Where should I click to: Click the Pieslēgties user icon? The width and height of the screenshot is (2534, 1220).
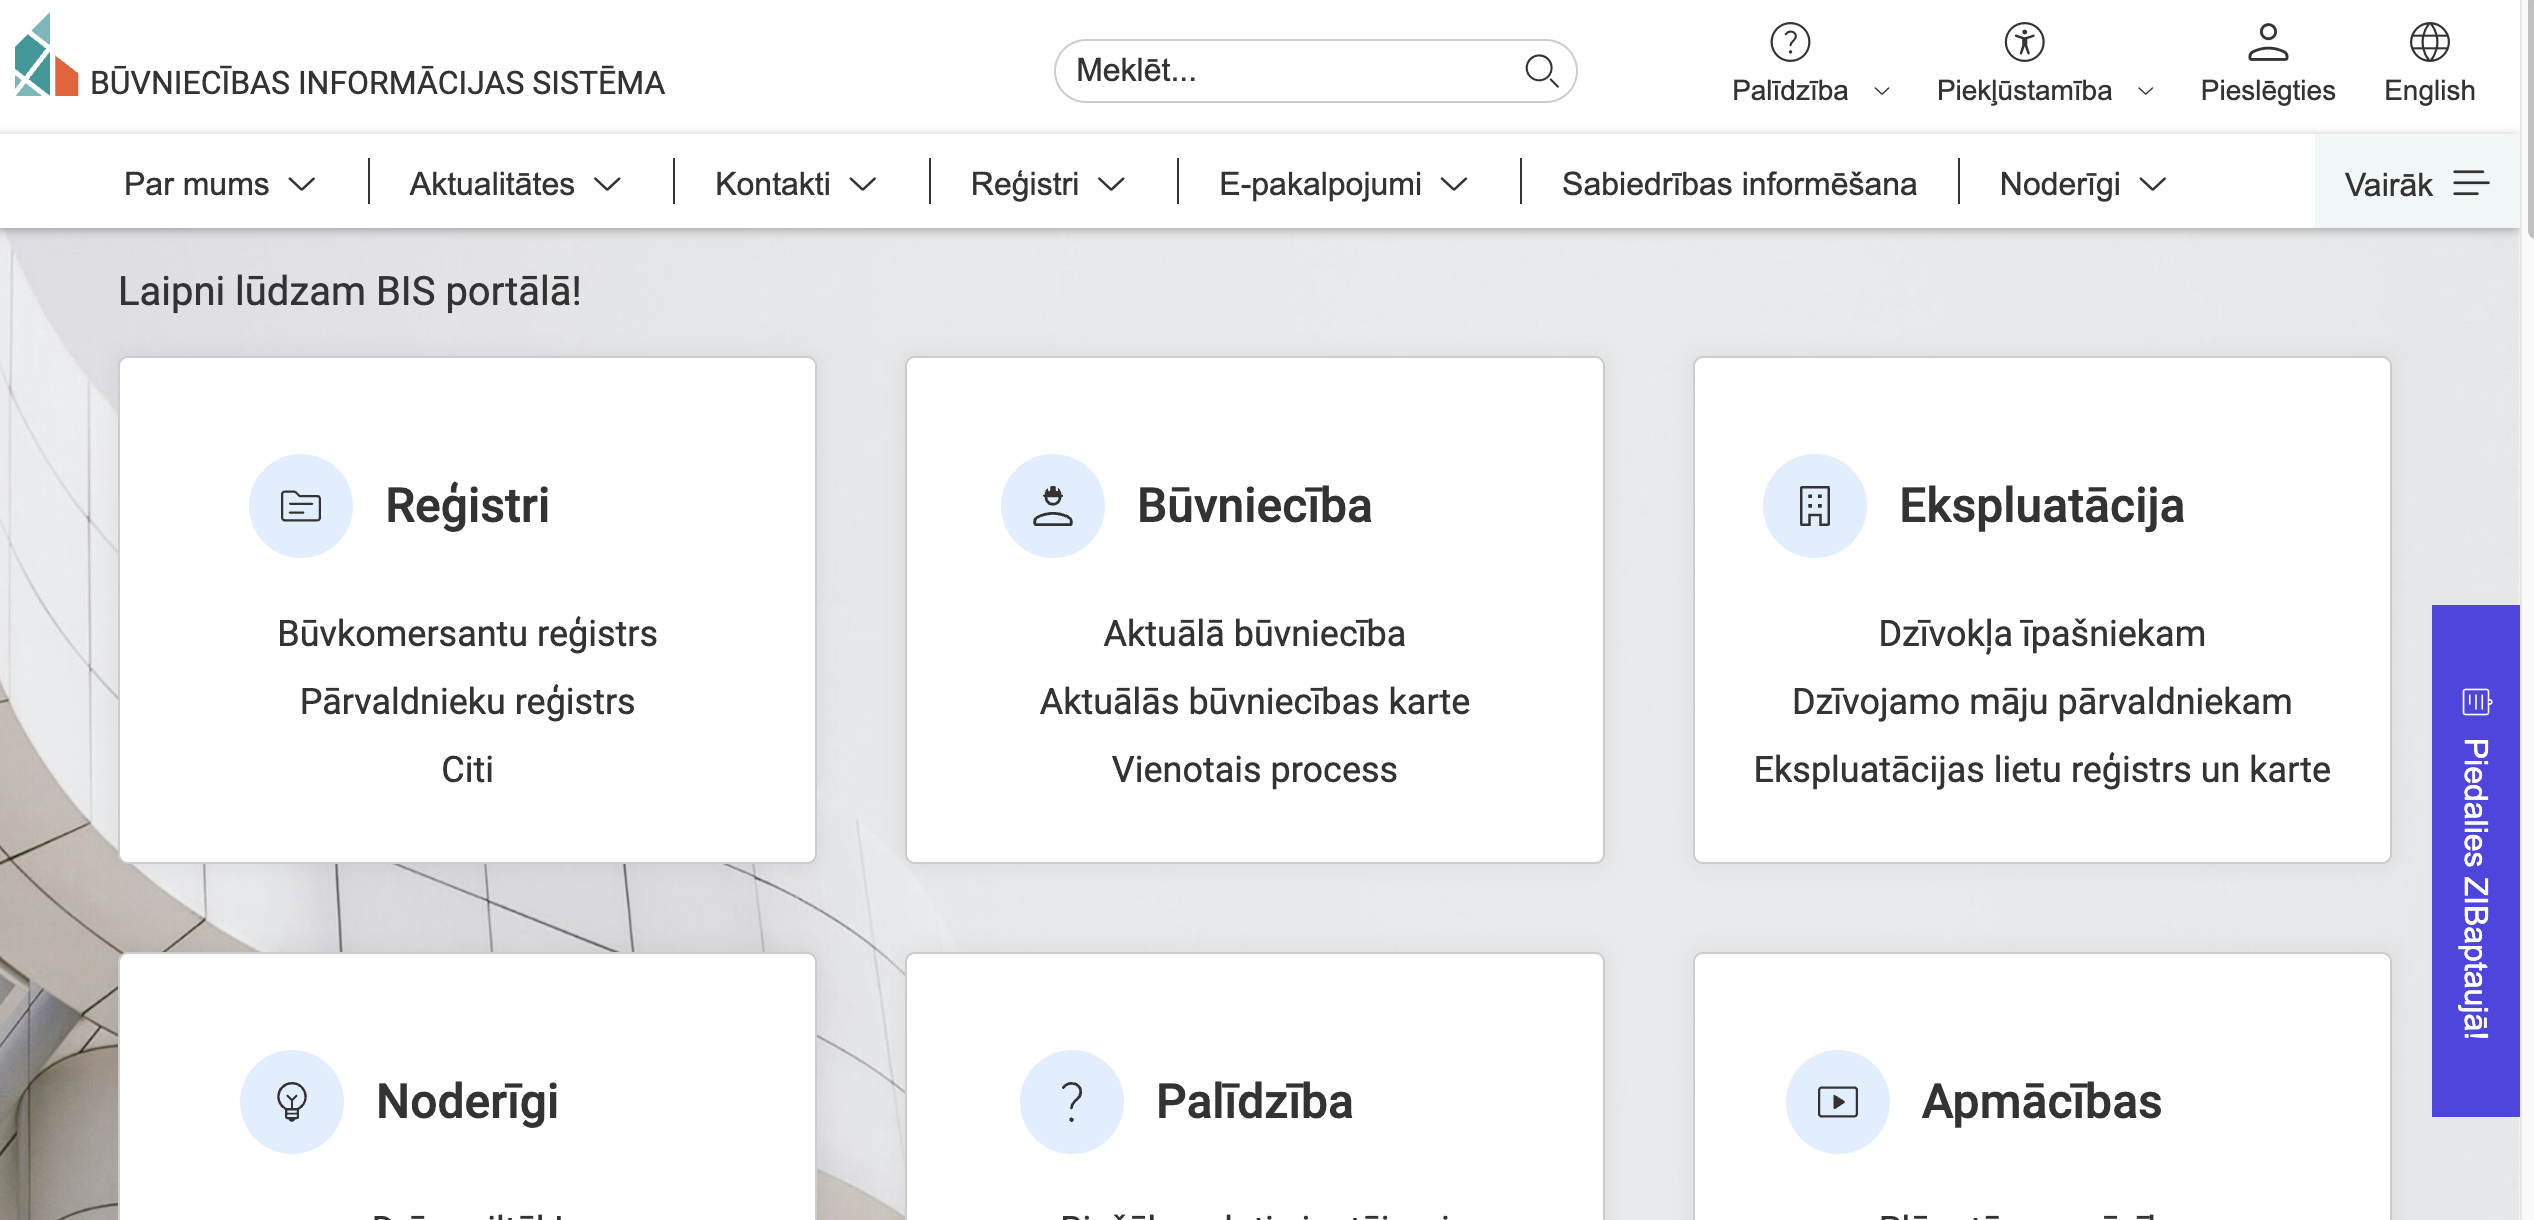[2267, 42]
